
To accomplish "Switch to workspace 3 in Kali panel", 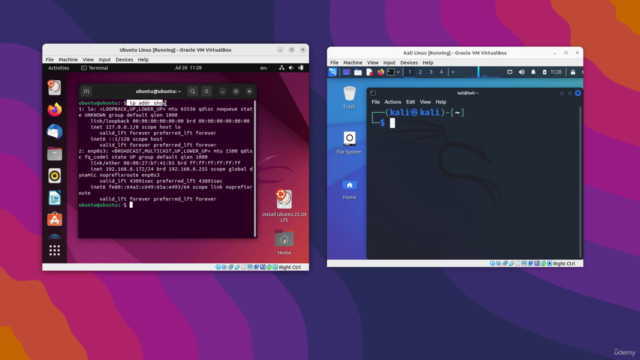I will coord(431,72).
